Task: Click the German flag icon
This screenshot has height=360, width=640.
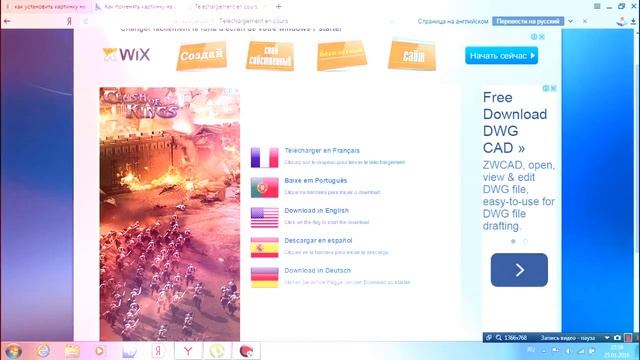Action: (x=264, y=278)
